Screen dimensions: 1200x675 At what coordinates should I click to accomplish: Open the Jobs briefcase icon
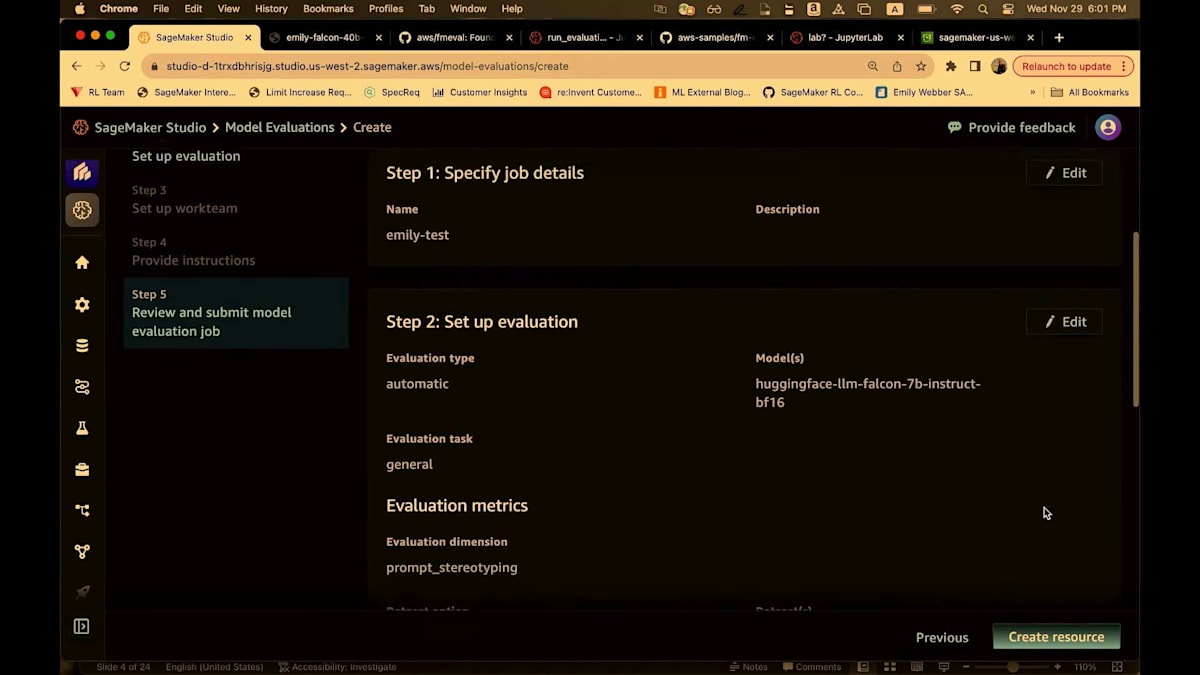[x=82, y=469]
